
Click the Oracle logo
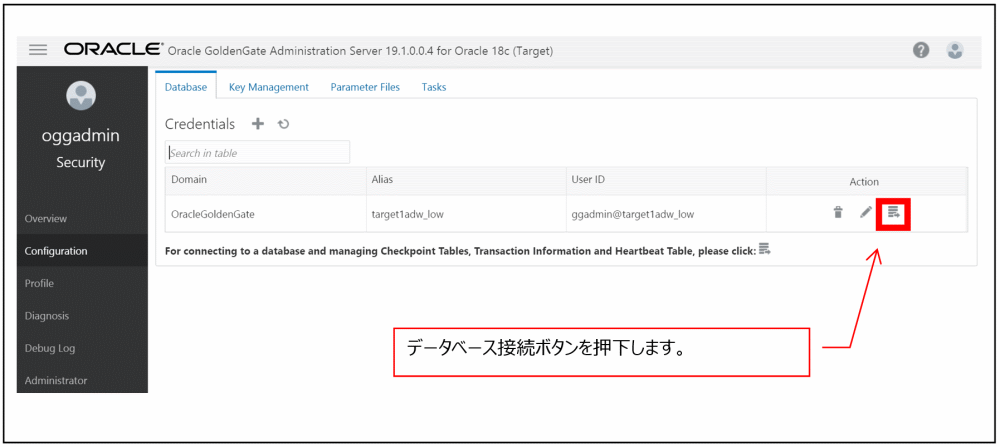point(114,50)
